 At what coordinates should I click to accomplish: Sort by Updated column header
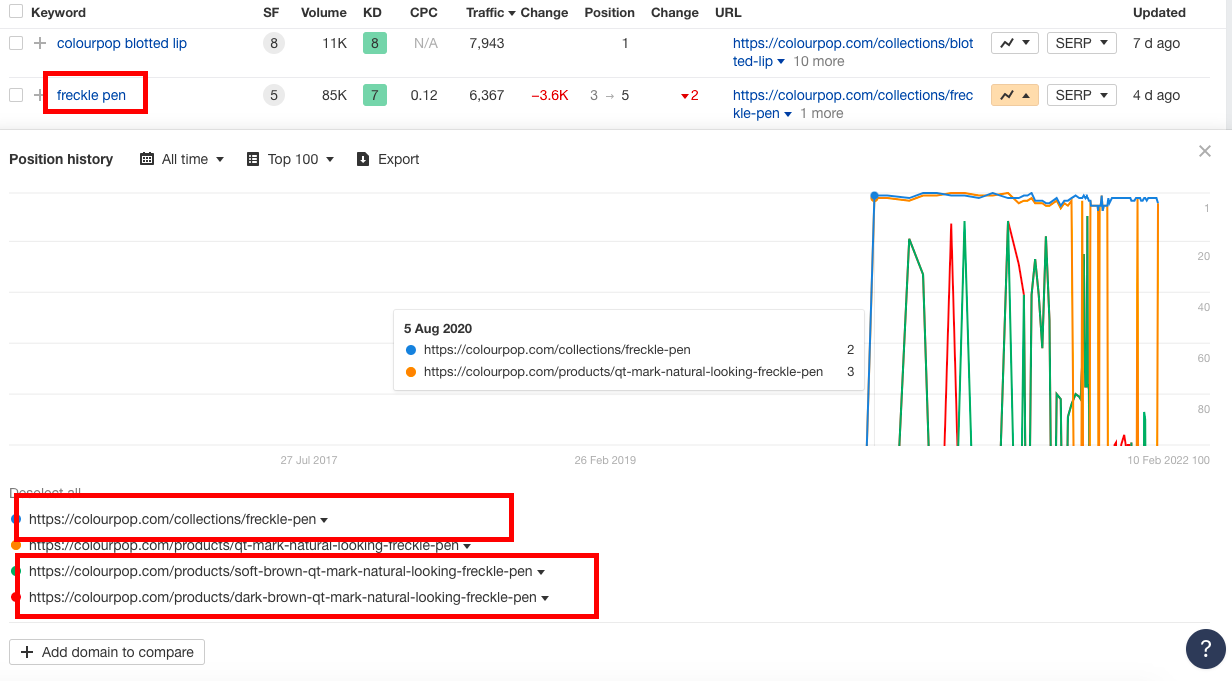click(x=1159, y=13)
